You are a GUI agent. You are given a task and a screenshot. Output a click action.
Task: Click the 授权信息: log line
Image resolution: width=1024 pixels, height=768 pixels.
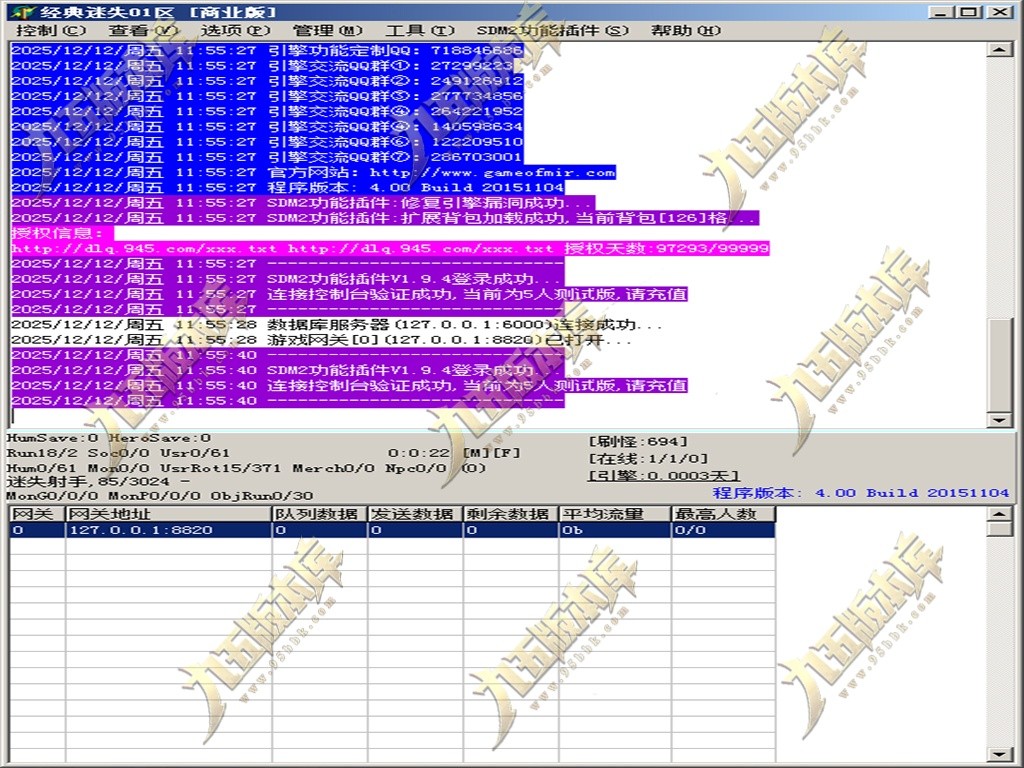62,233
